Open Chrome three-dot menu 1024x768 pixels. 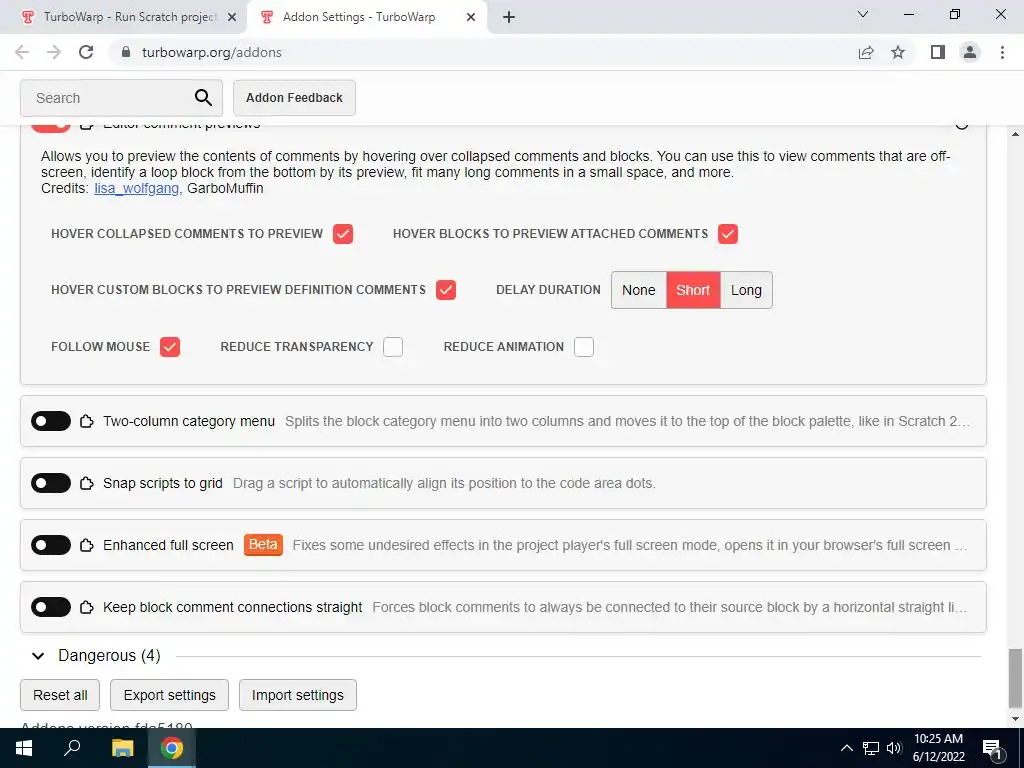[1002, 52]
